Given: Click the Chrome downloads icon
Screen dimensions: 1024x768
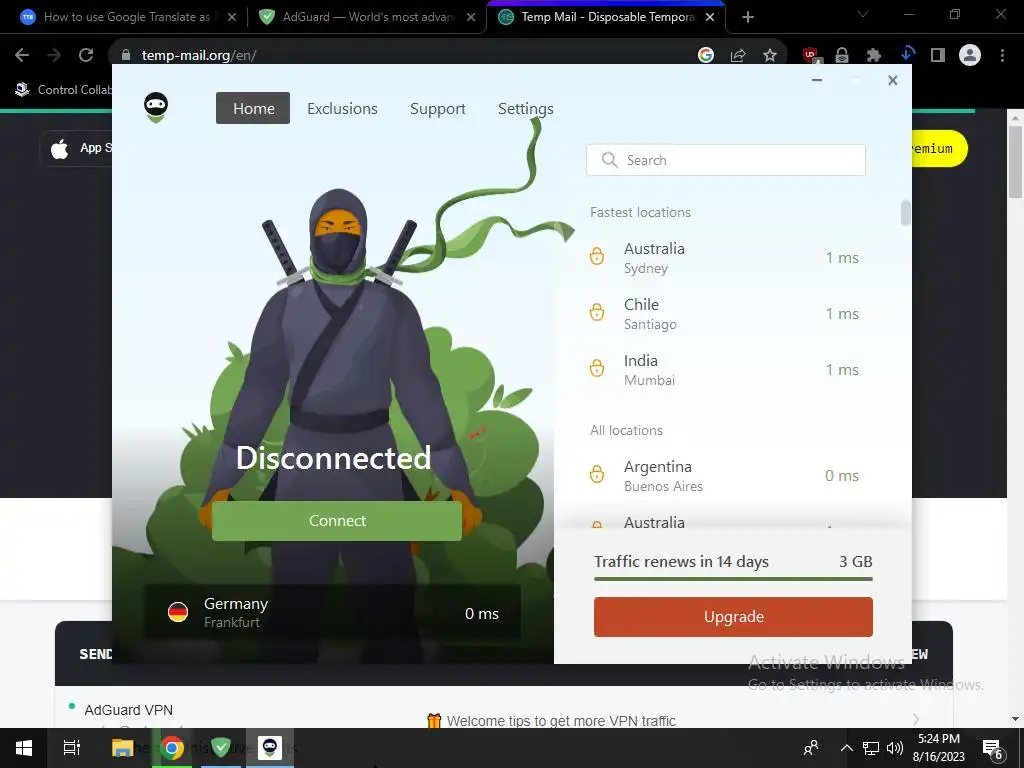Looking at the screenshot, I should point(906,54).
